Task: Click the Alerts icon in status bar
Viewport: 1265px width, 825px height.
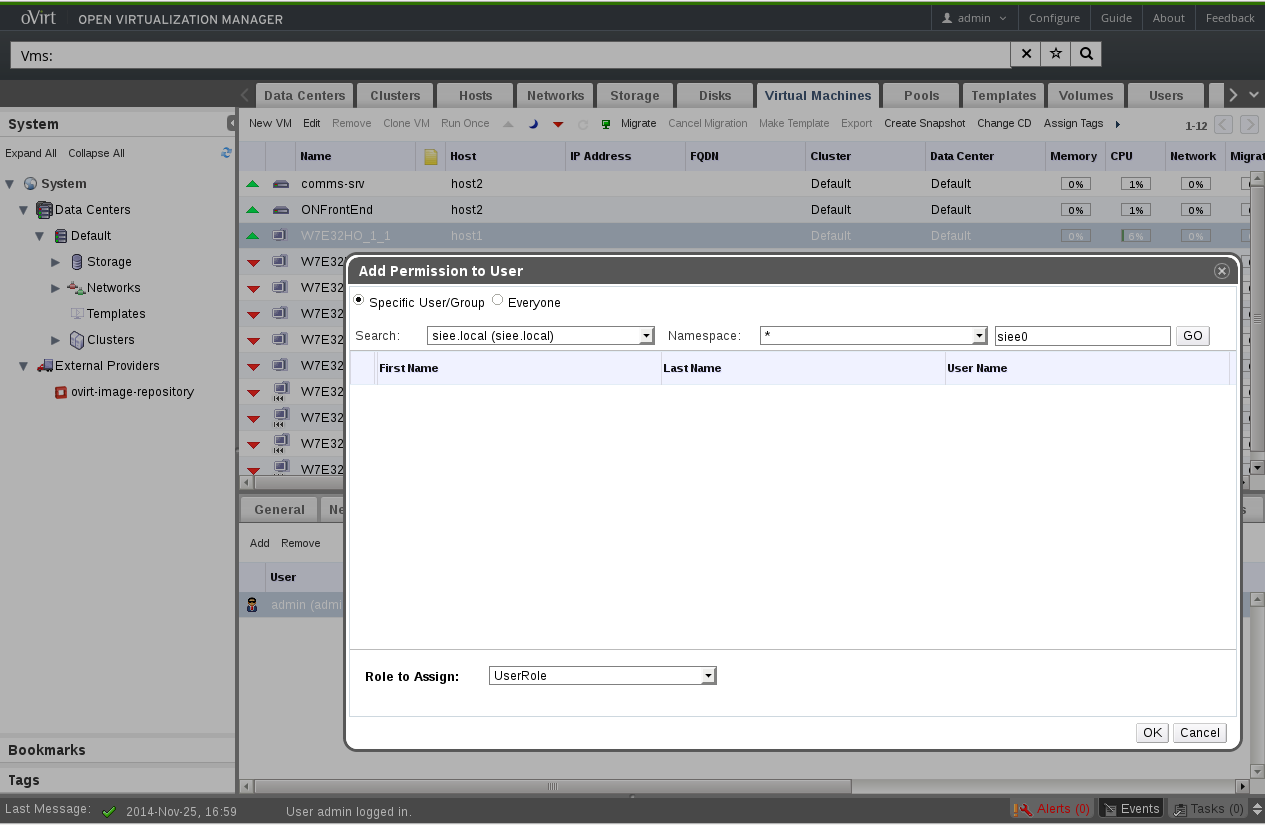Action: tap(1023, 809)
